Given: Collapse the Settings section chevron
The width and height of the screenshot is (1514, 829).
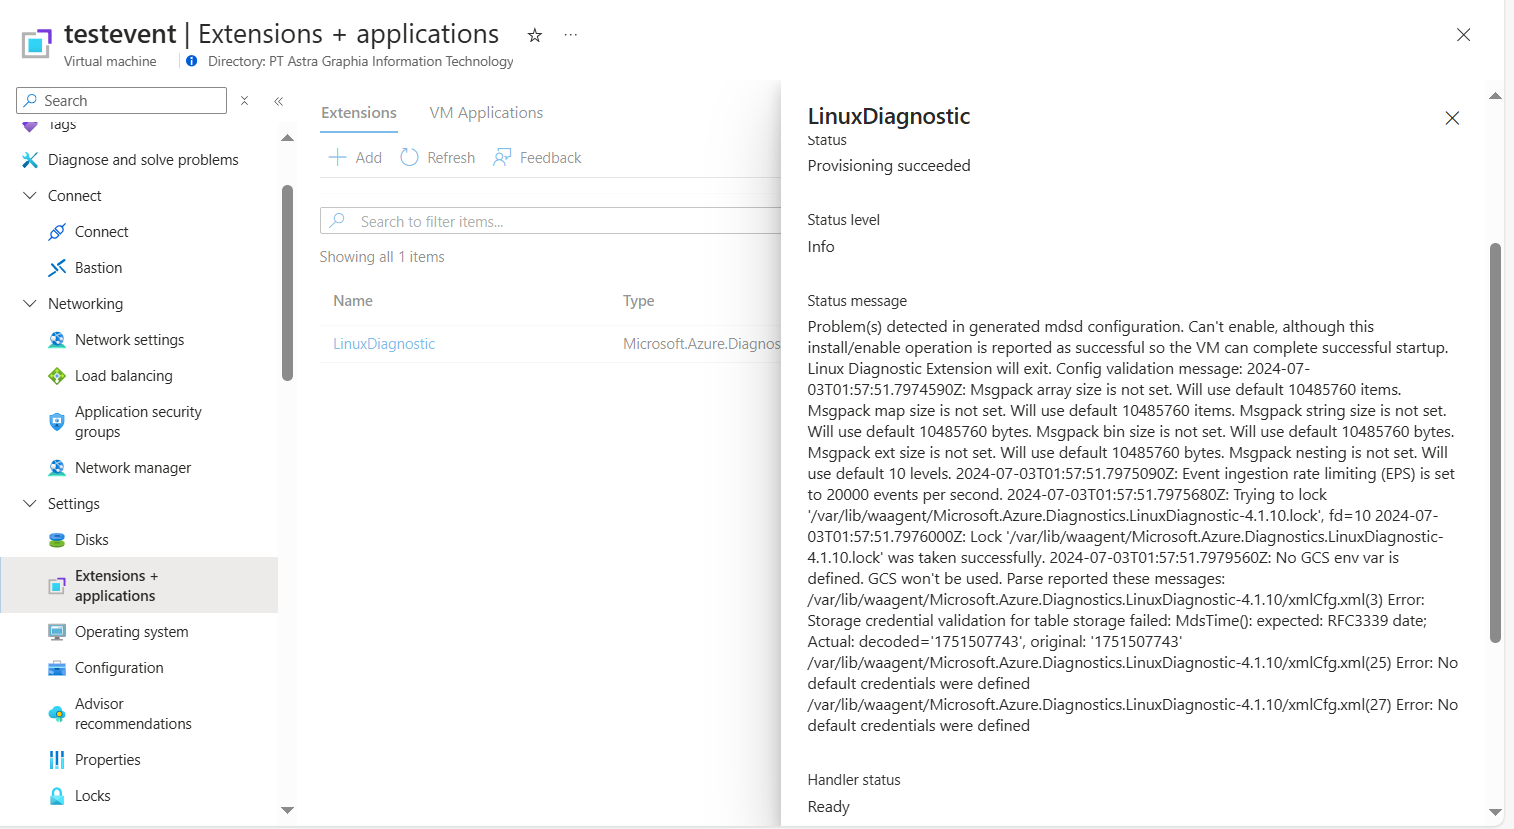Looking at the screenshot, I should (29, 503).
